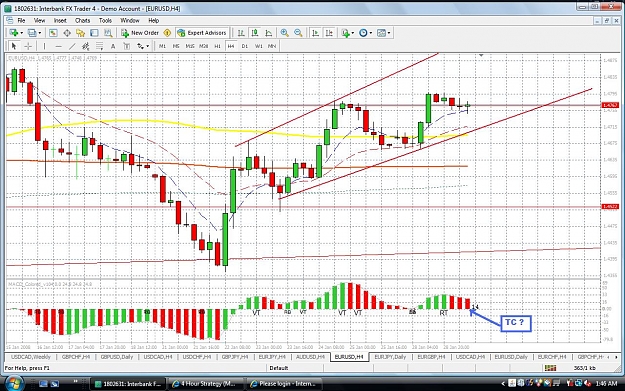Switch timeframe to H1
The height and width of the screenshot is (391, 625).
click(217, 46)
